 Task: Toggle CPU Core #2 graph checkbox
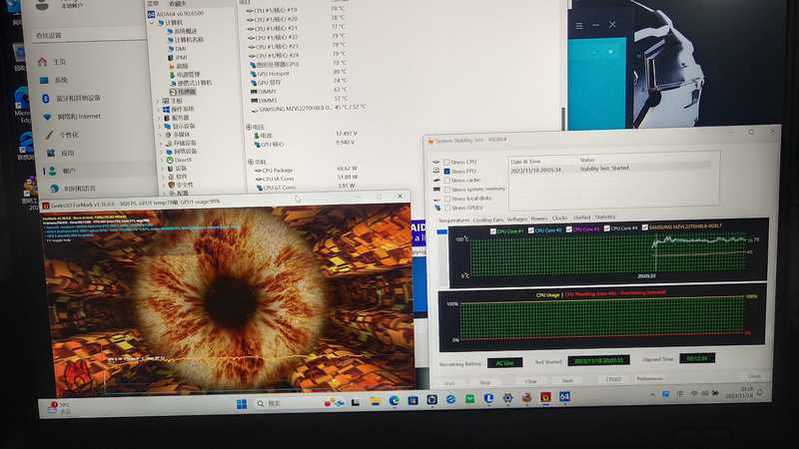coord(531,231)
